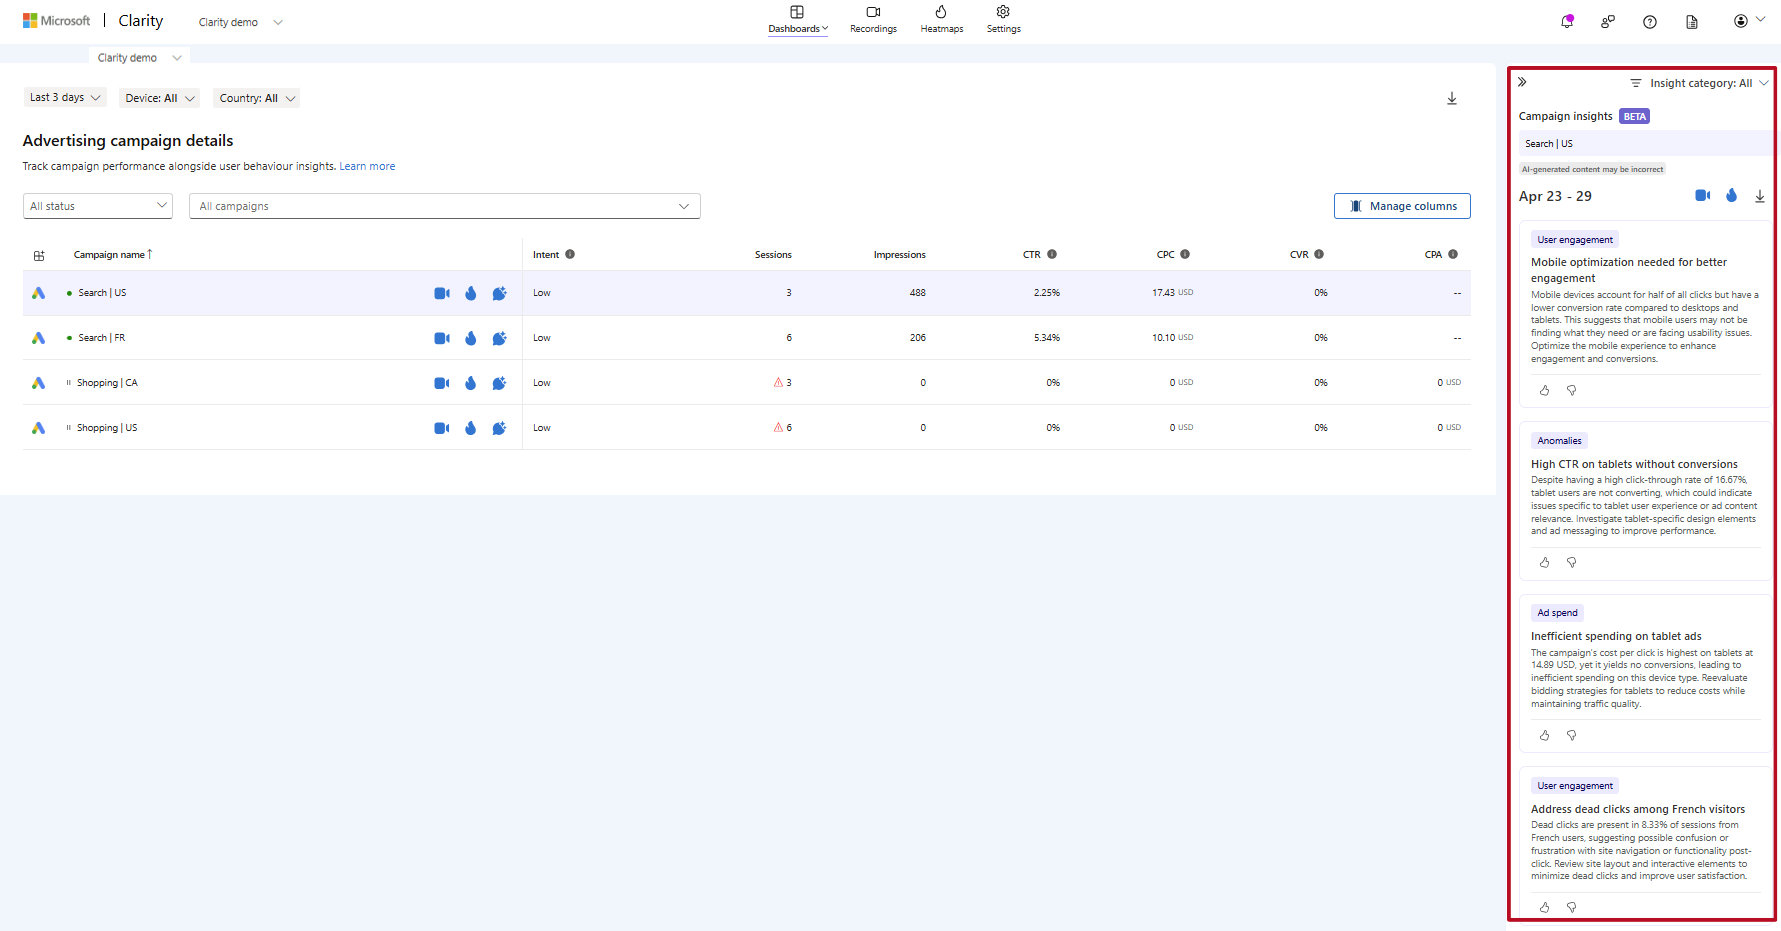Open heatmaps for Shopping | CA campaign

pos(470,383)
